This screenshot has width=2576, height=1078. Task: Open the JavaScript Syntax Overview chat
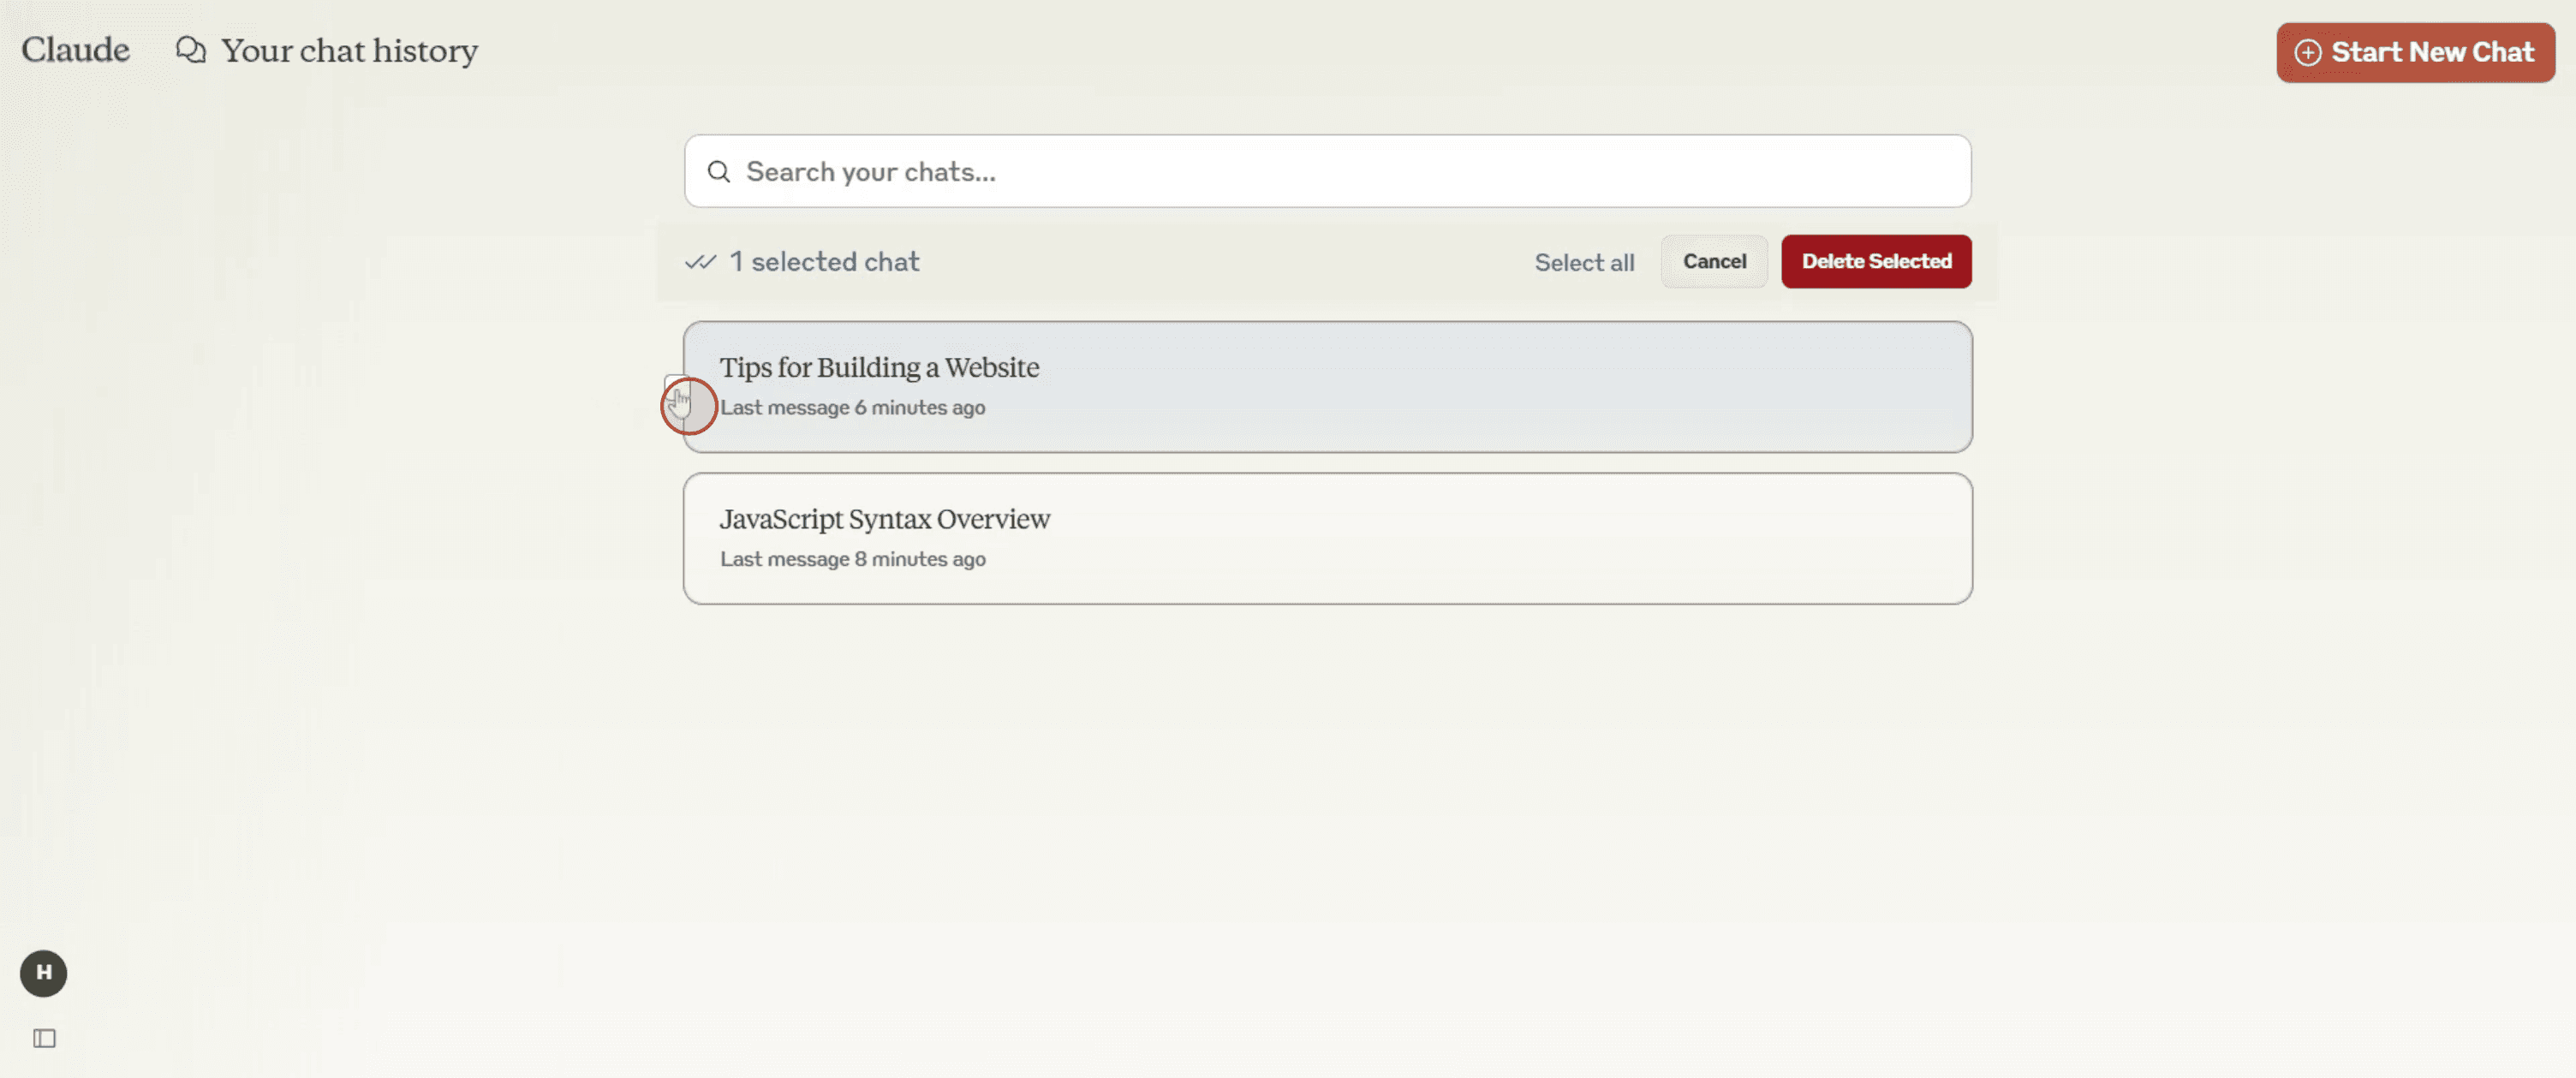point(884,519)
